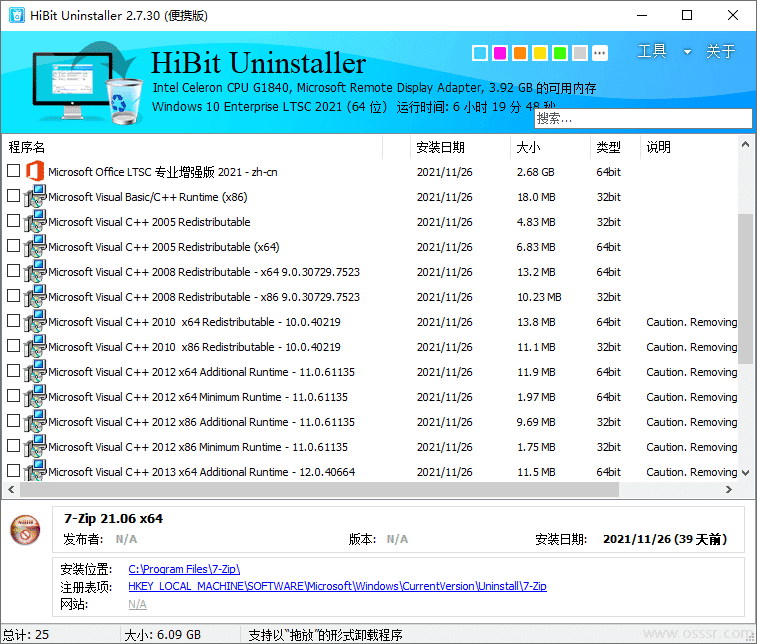Tick Visual C++ 2005 Redistributable 32bit checkbox
Viewport: 757px width, 644px height.
[14, 221]
